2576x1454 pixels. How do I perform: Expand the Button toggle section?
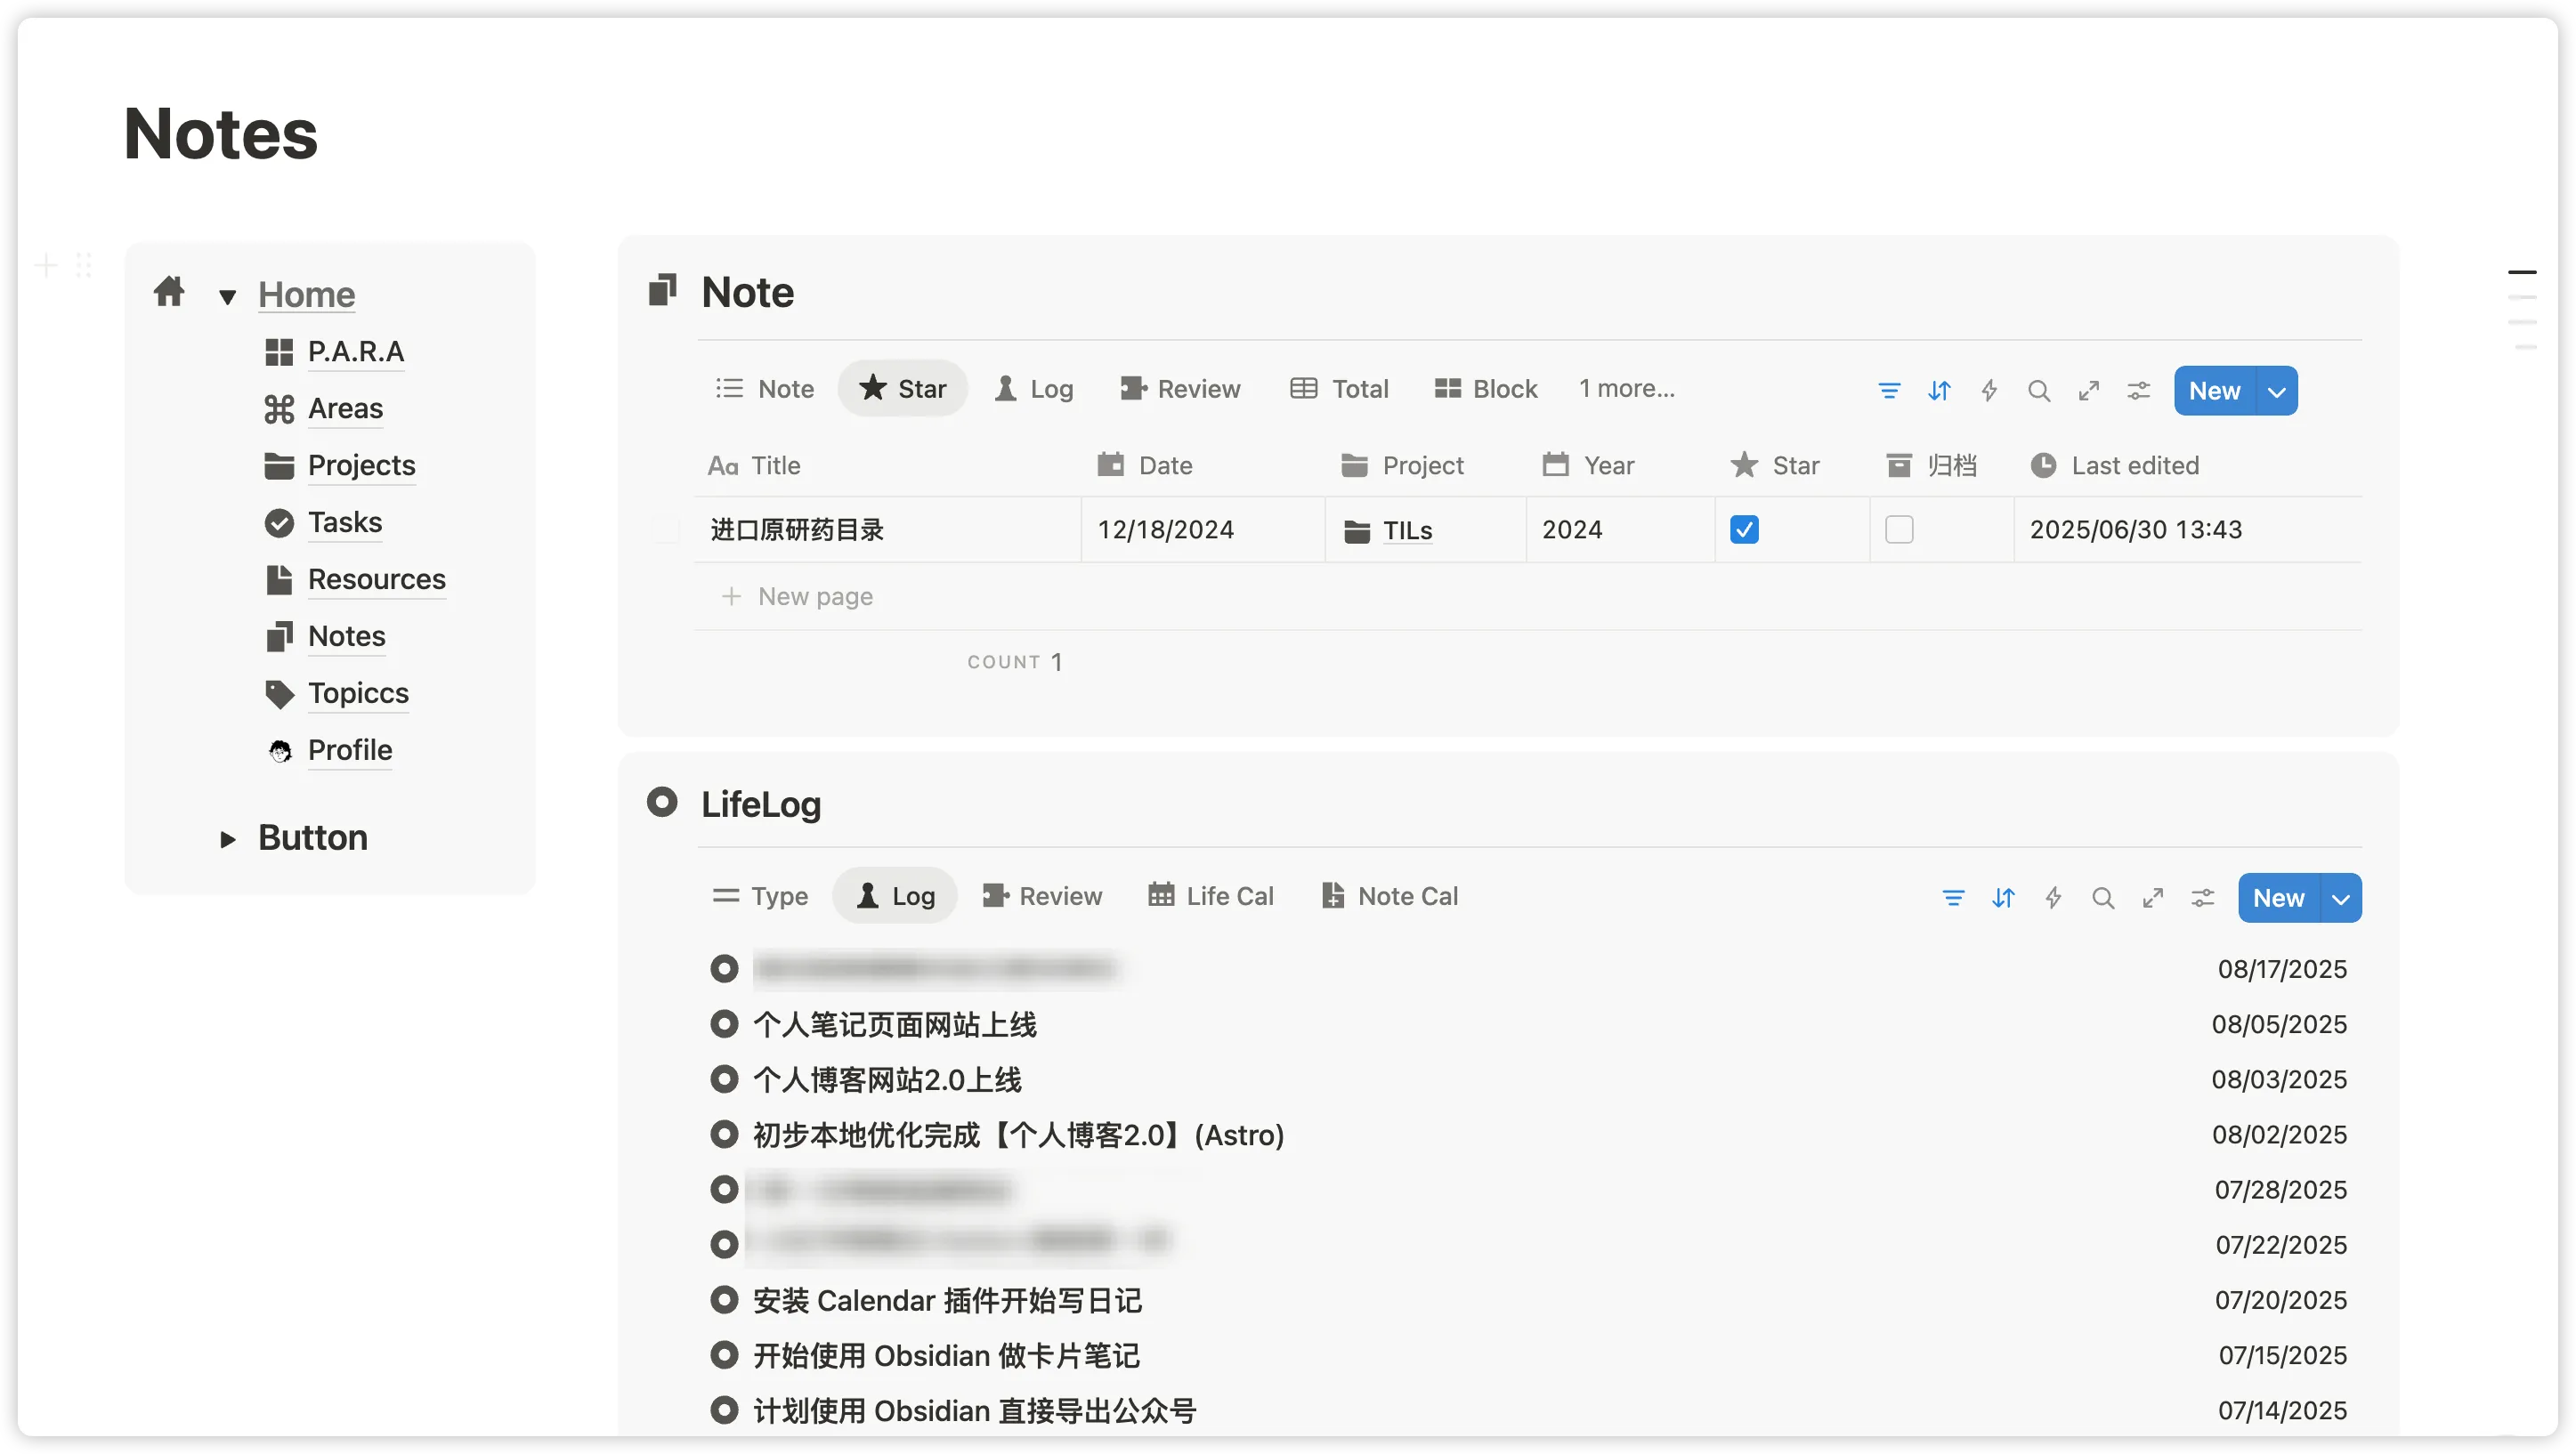228,839
